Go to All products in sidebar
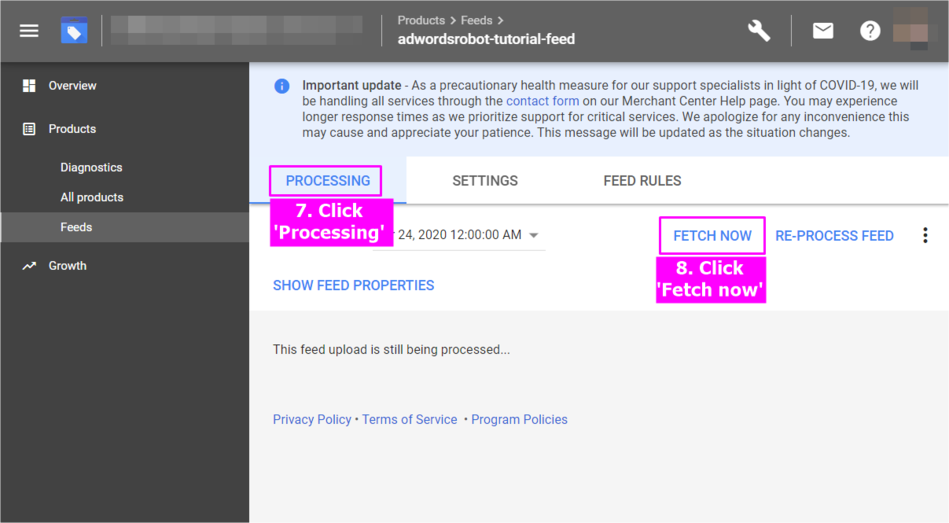 coord(92,197)
